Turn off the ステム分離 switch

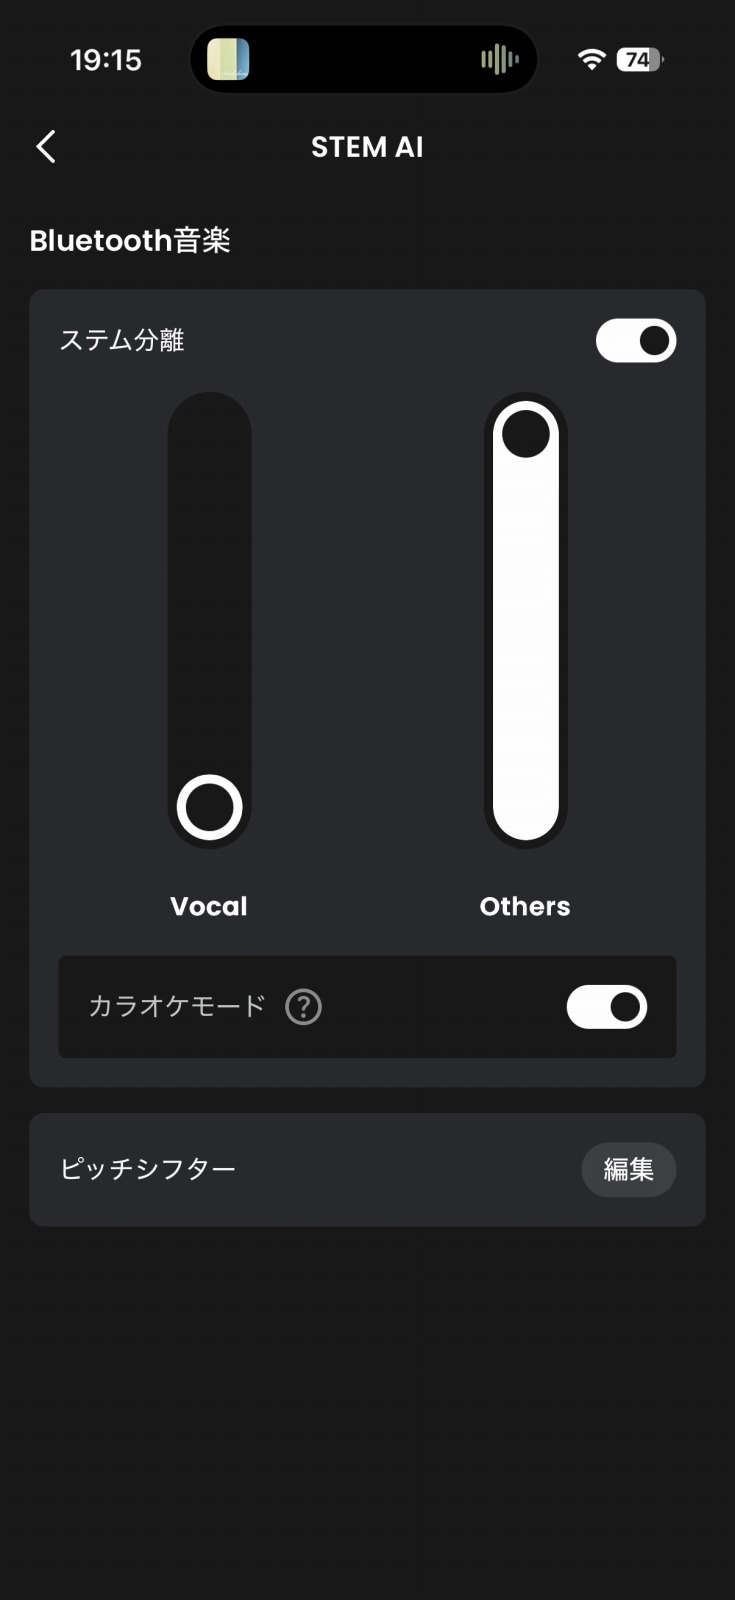tap(636, 341)
